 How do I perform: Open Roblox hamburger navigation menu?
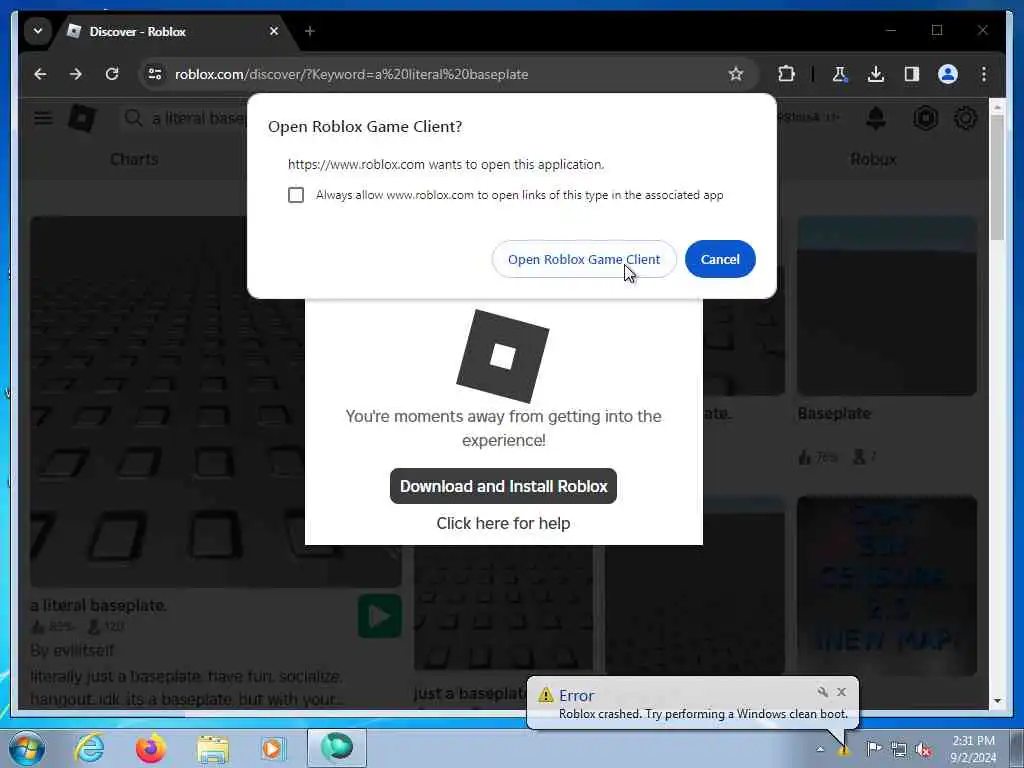point(43,118)
